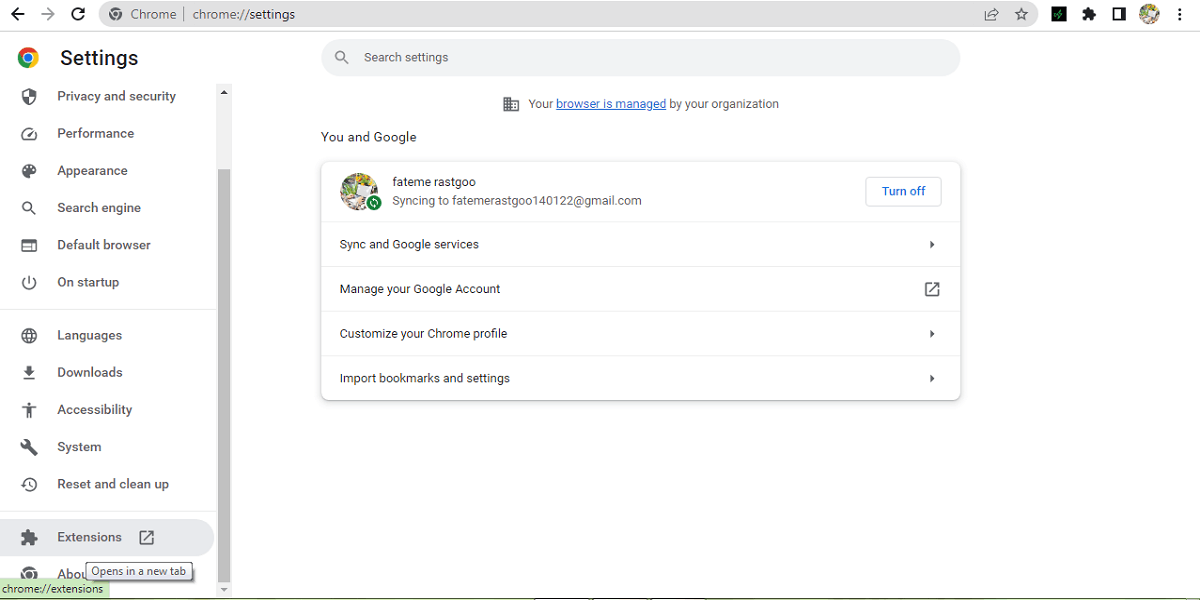The height and width of the screenshot is (600, 1200).
Task: Click the Extensions puzzle icon in sidebar
Action: coord(29,538)
